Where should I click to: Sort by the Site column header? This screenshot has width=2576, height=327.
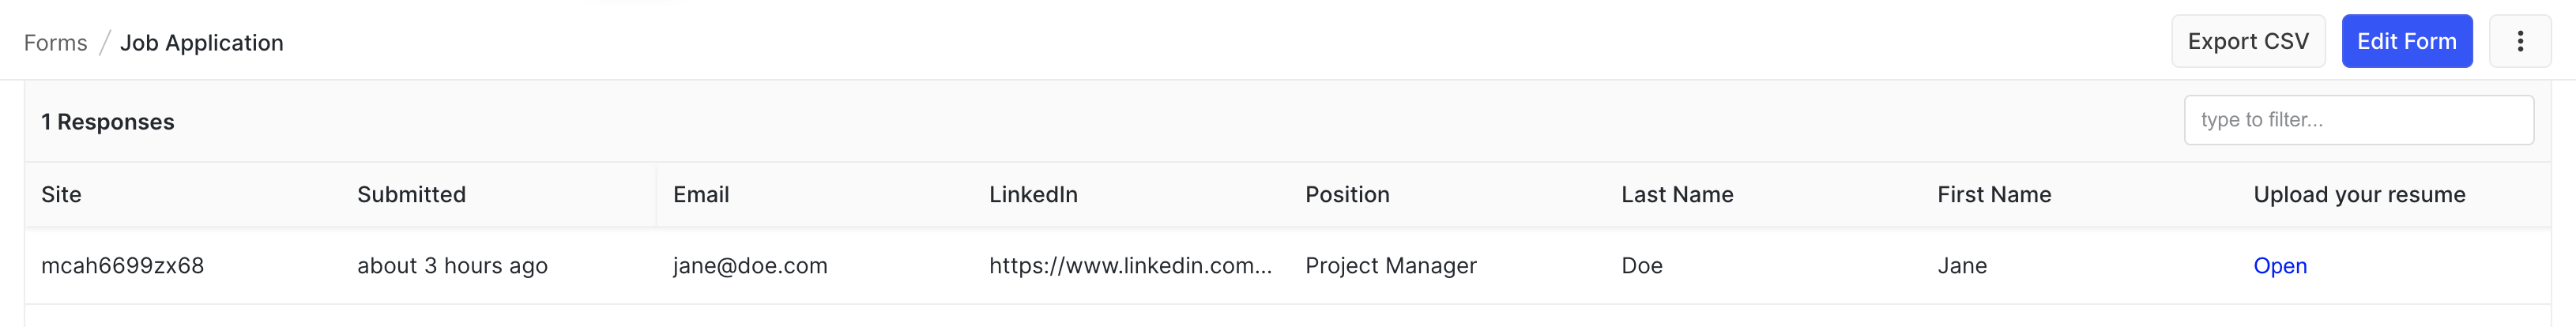click(61, 195)
